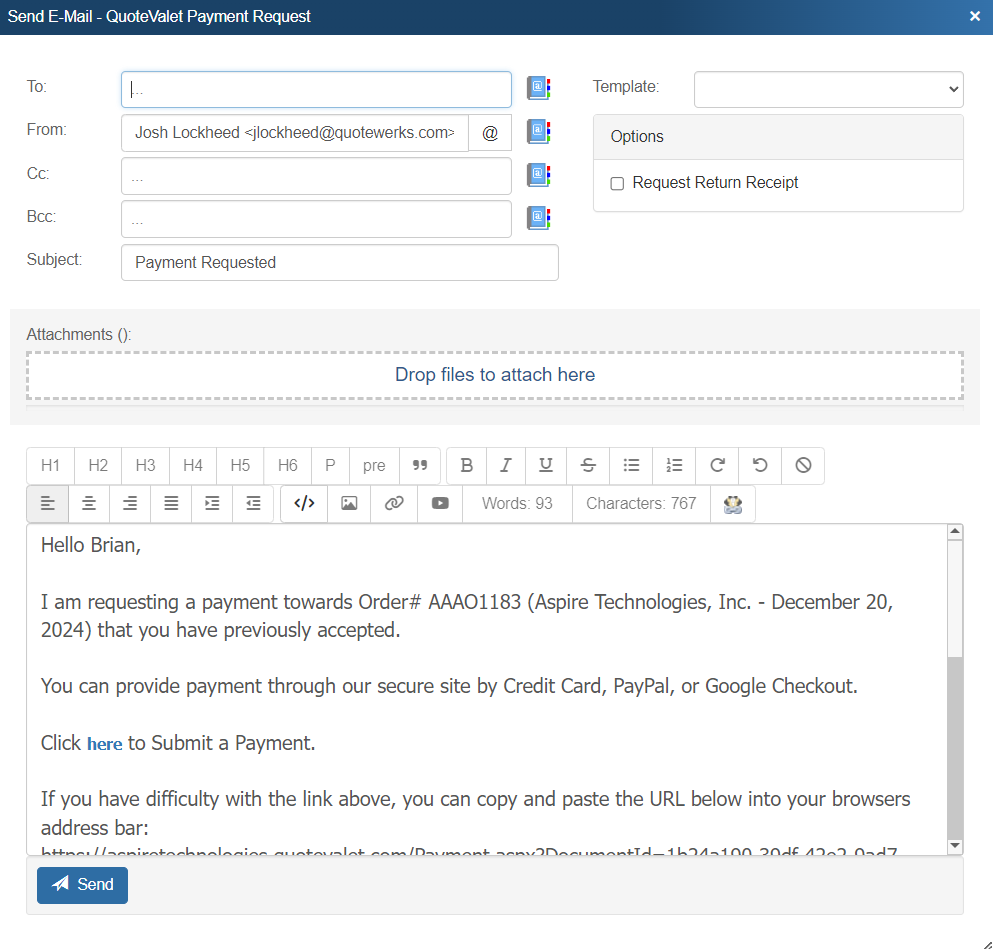Enable Request Return Receipt checkbox
This screenshot has height=949, width=993.
tap(617, 184)
